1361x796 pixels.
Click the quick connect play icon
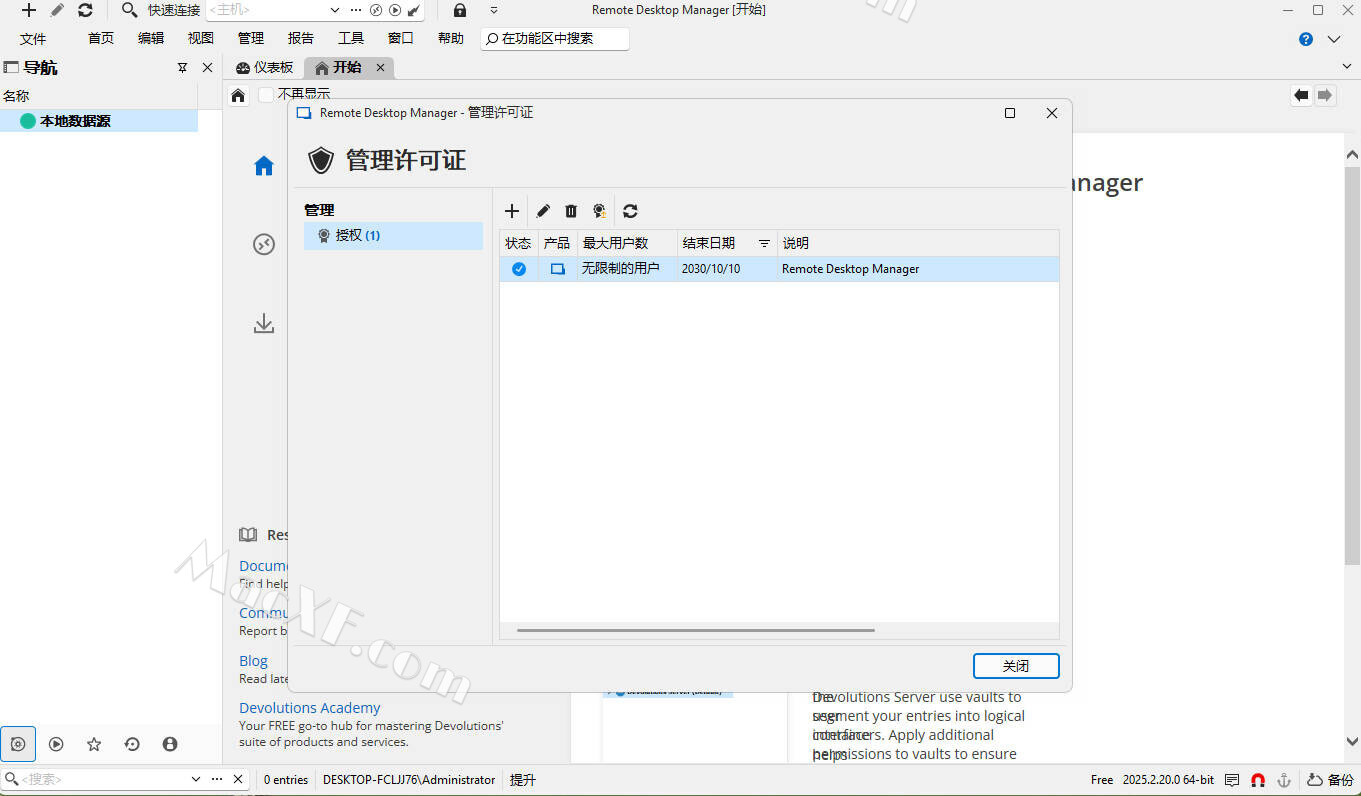(395, 10)
